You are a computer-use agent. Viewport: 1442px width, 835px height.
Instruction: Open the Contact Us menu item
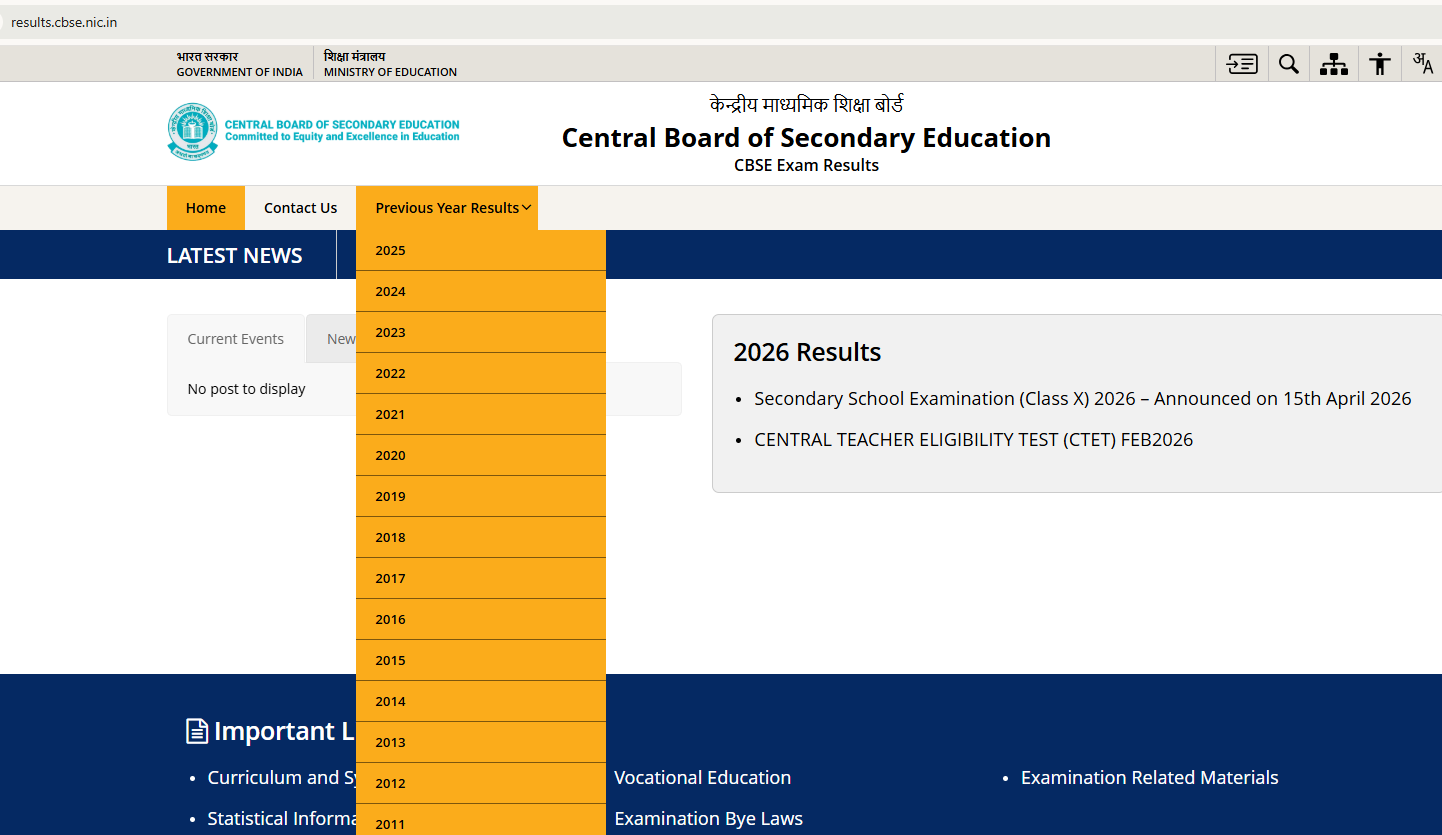tap(300, 207)
